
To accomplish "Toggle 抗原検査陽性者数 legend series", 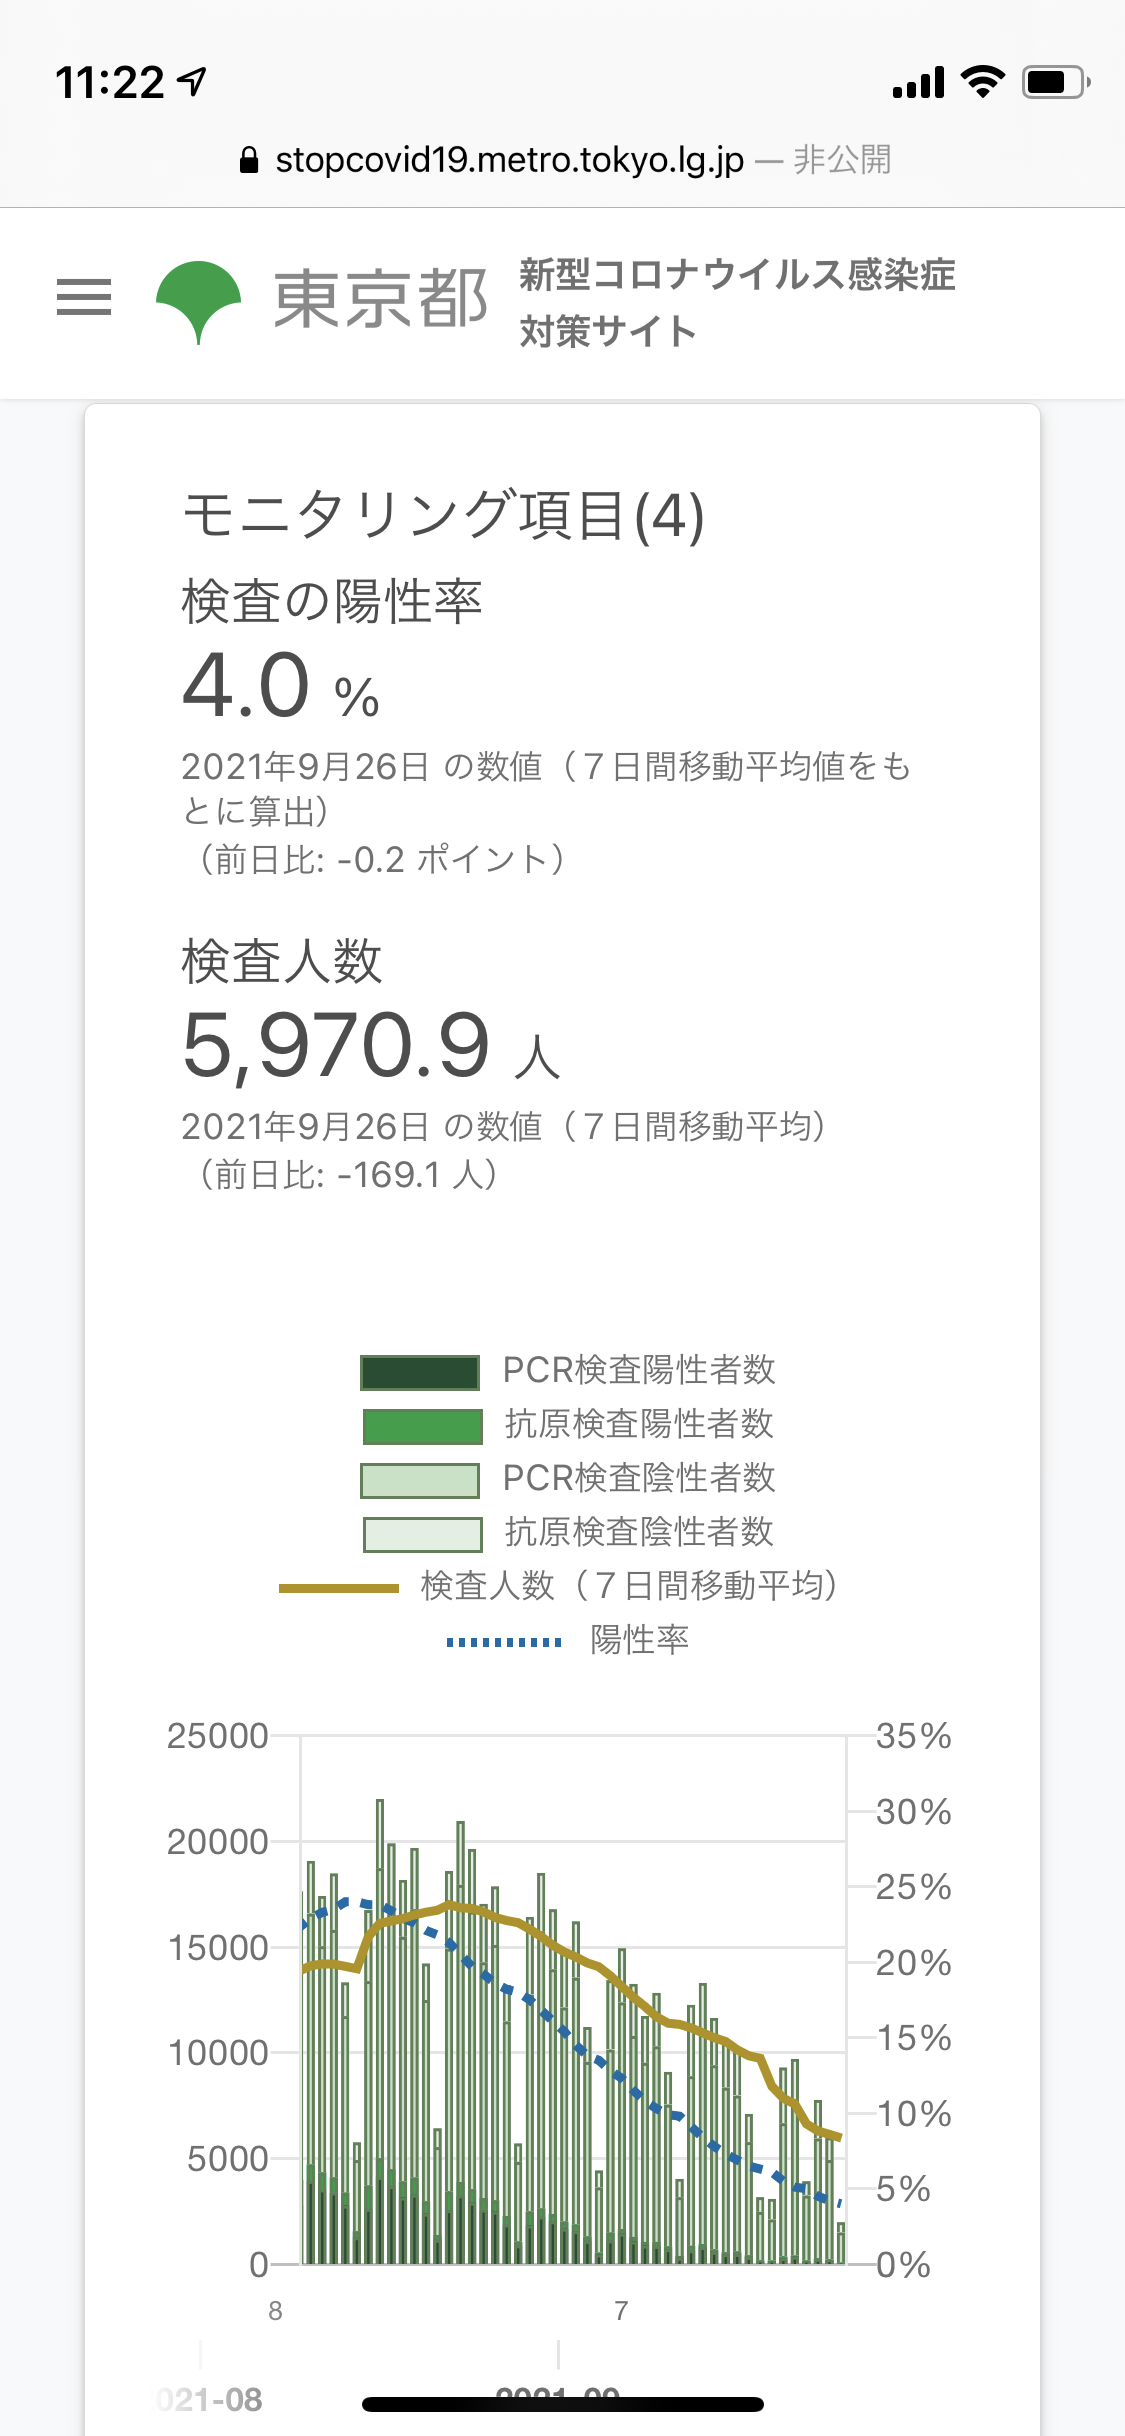I will (568, 1424).
